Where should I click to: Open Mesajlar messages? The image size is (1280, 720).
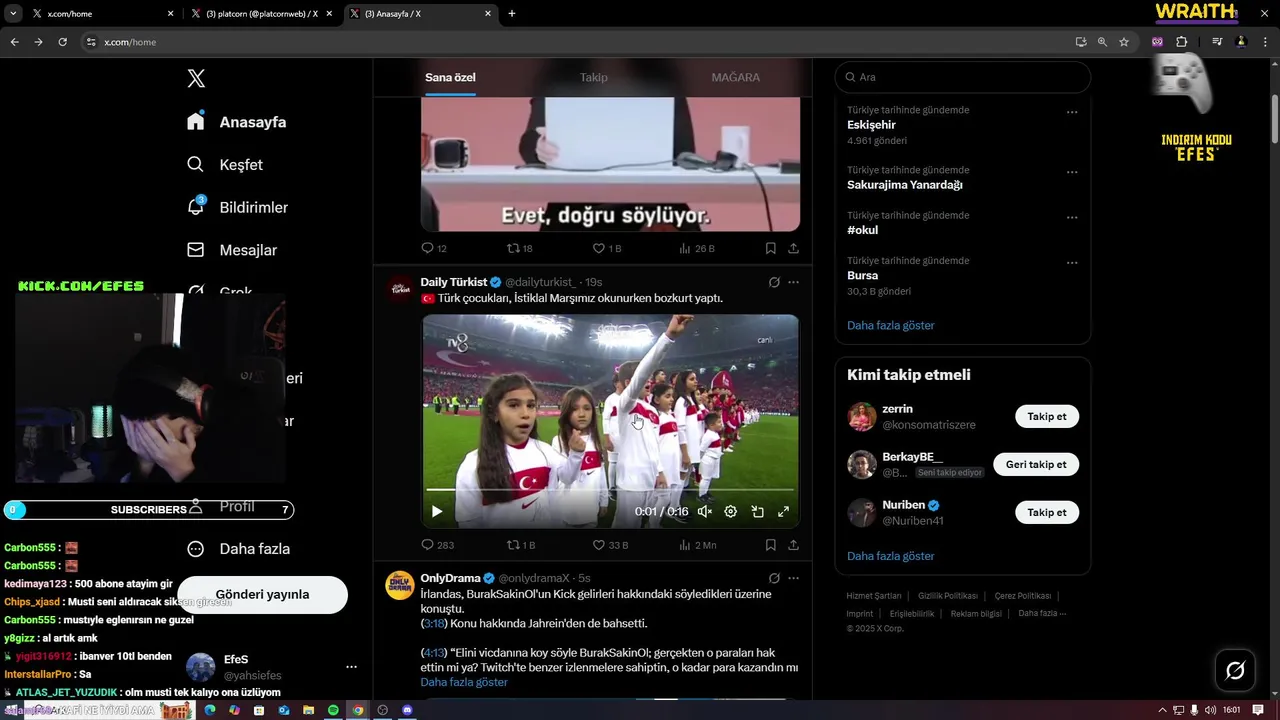[232, 250]
